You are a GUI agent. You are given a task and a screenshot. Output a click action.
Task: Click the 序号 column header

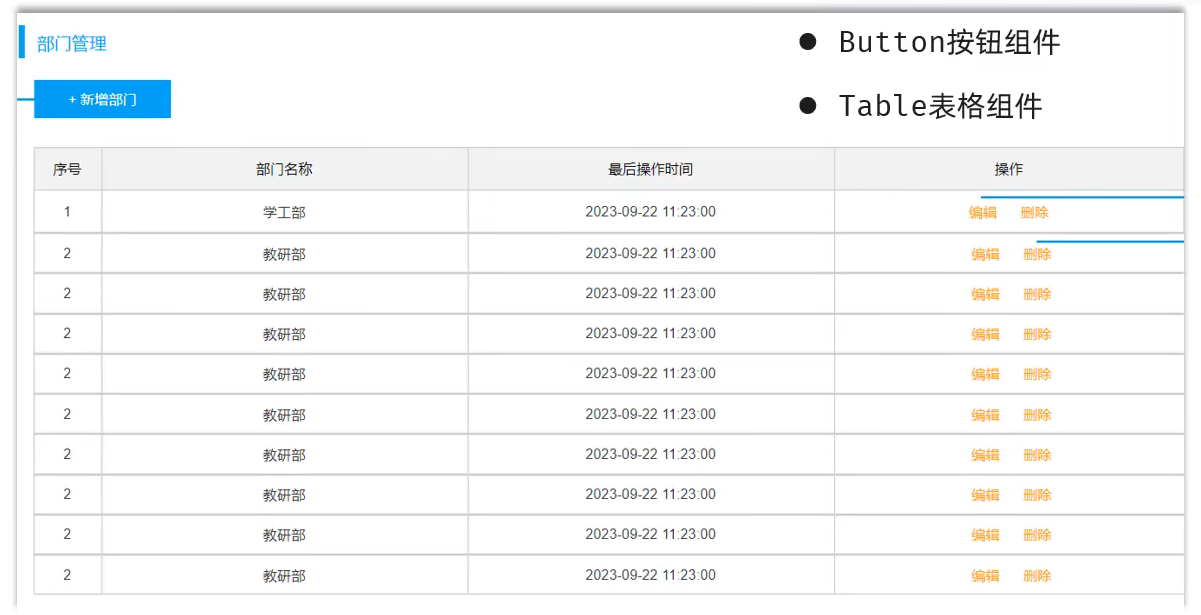pos(67,169)
